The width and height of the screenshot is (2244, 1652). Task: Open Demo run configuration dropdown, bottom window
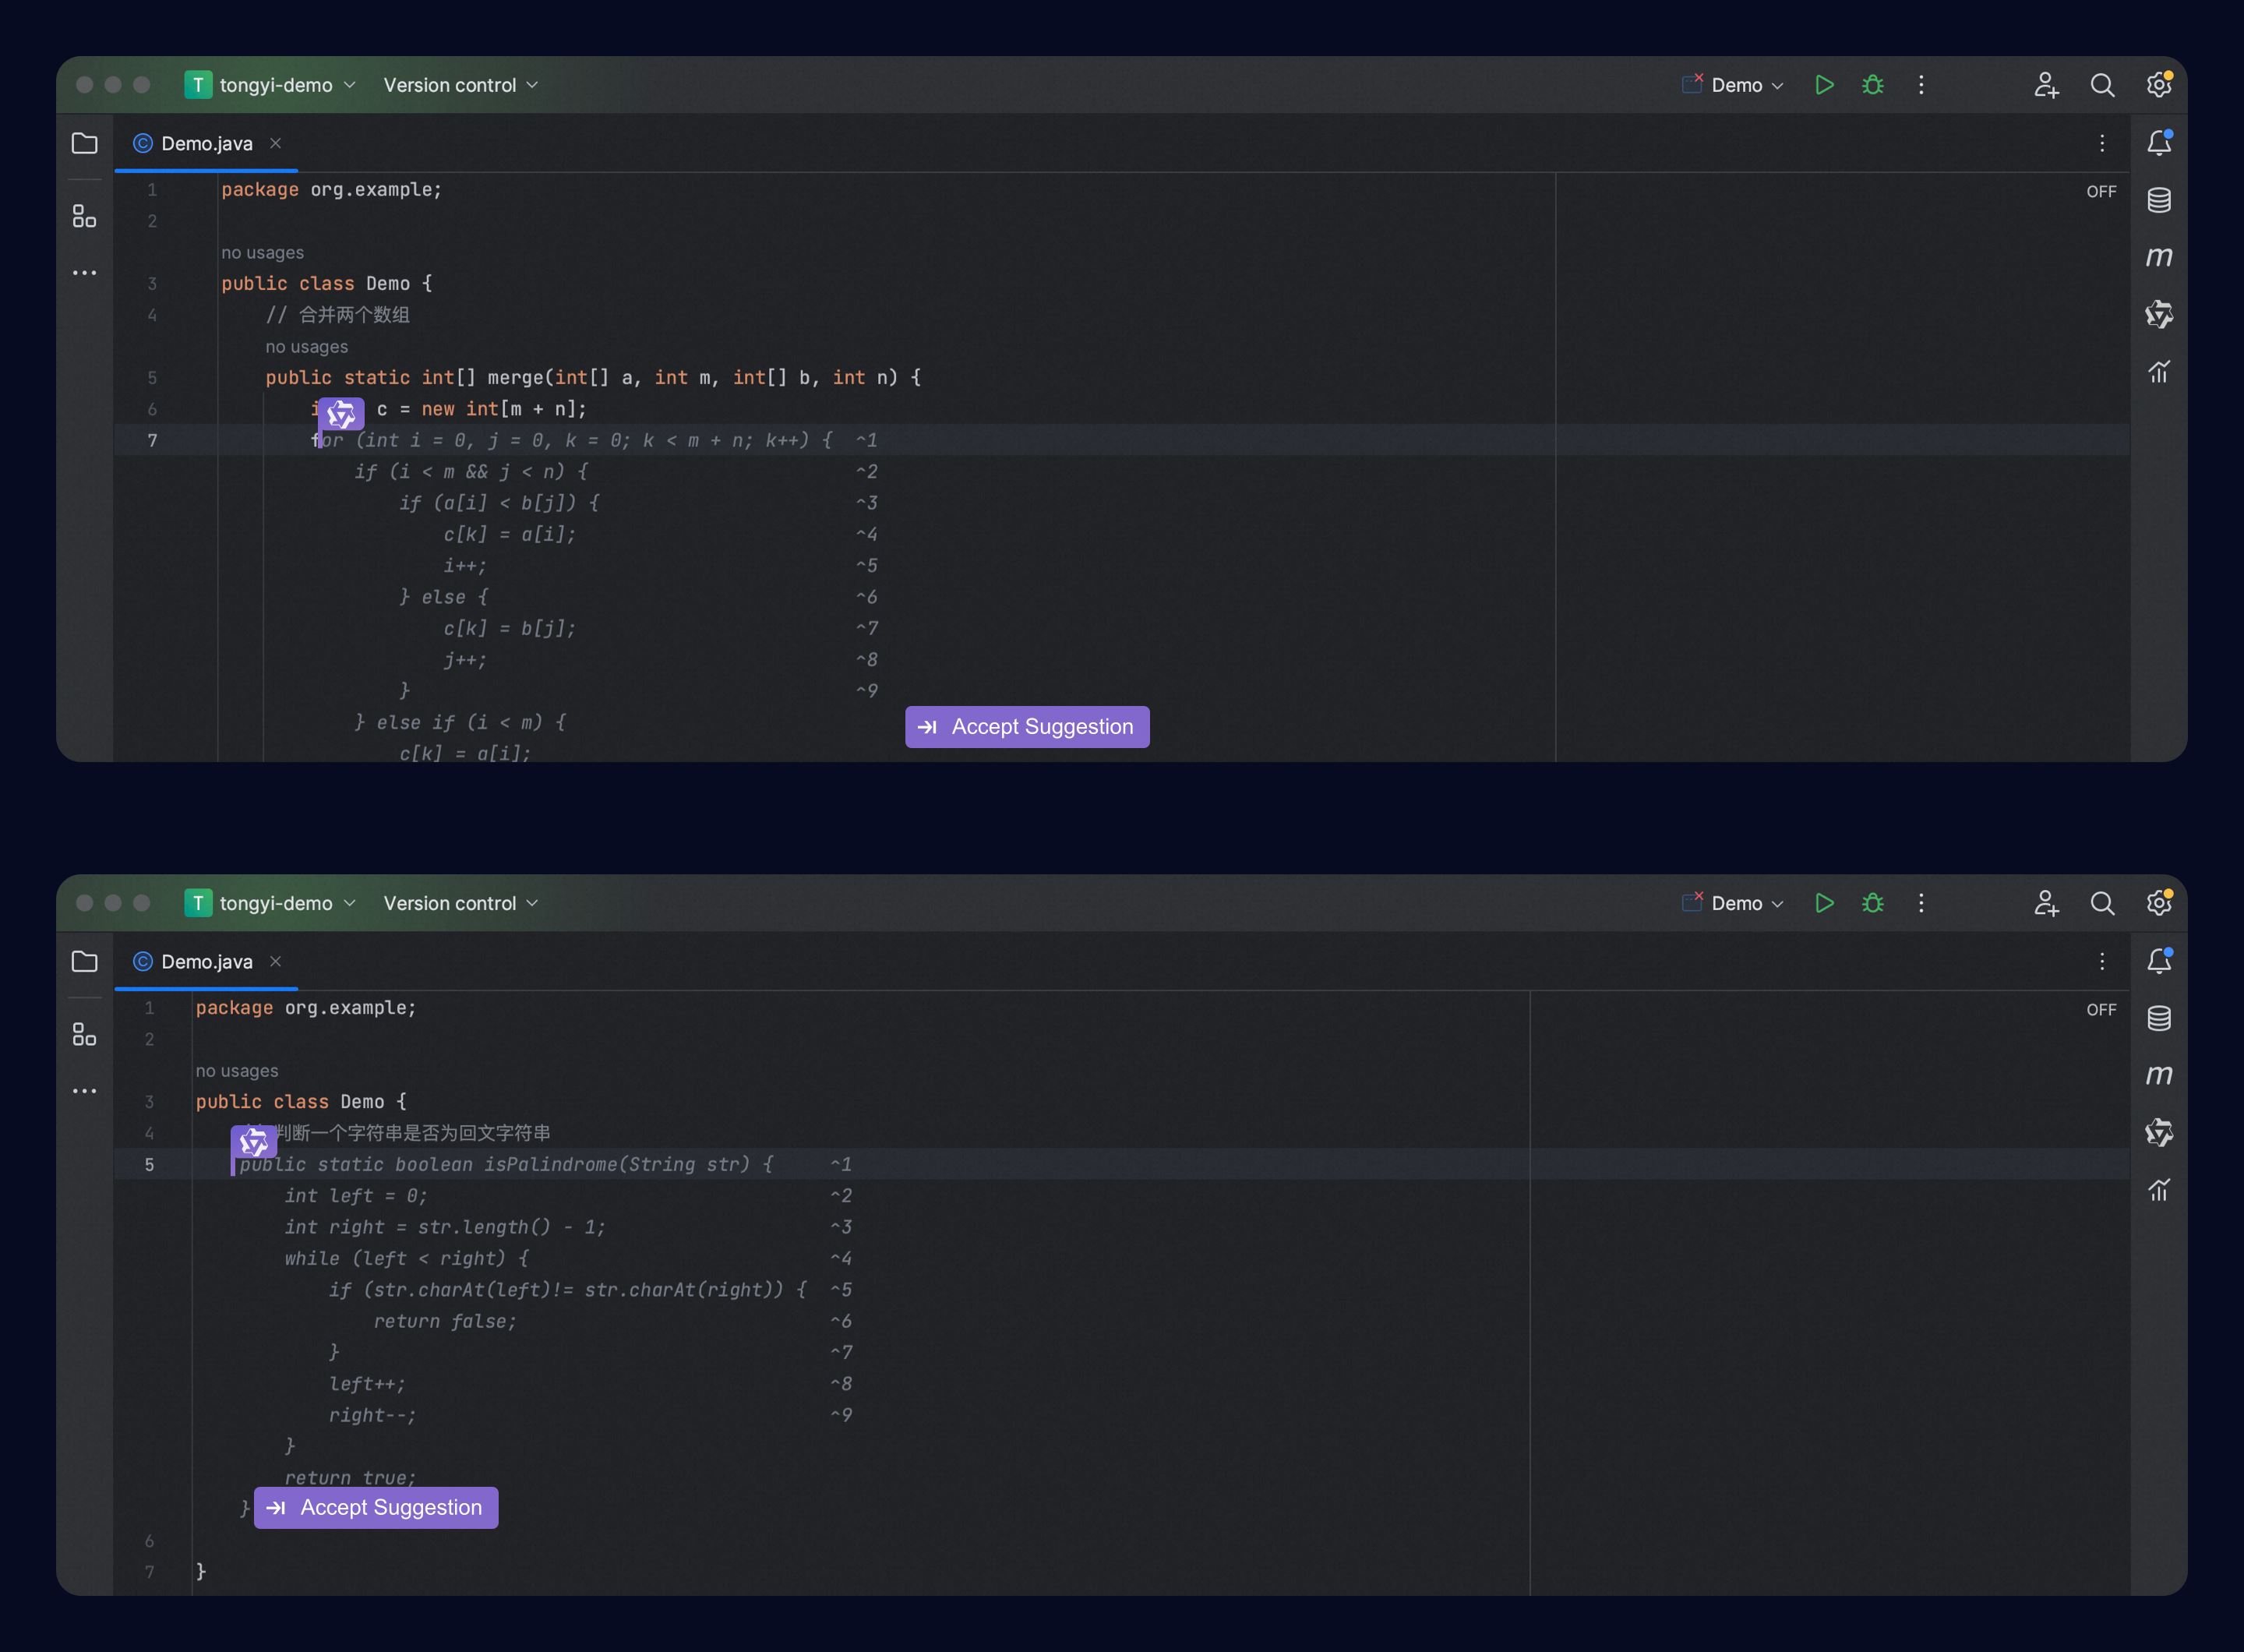click(1733, 903)
